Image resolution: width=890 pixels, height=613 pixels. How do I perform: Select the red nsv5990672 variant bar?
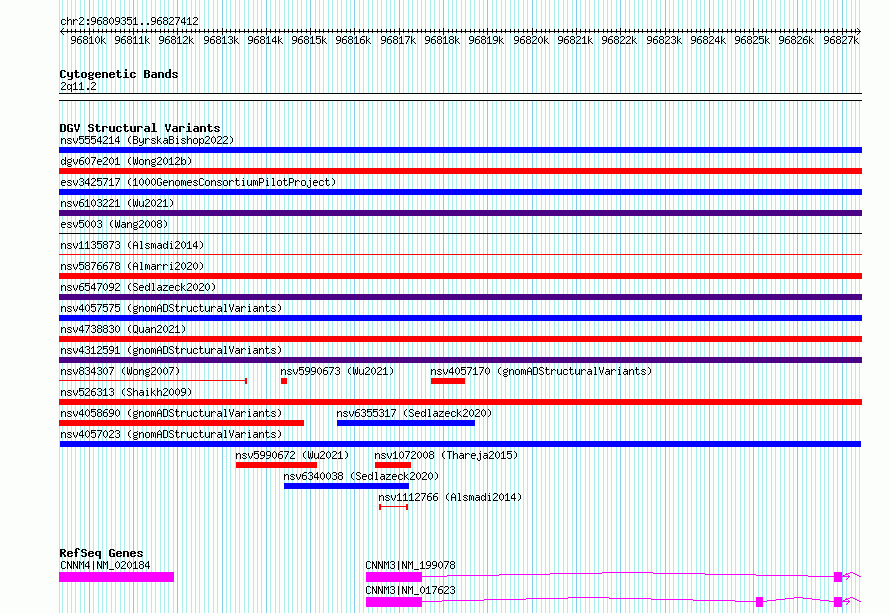(276, 465)
